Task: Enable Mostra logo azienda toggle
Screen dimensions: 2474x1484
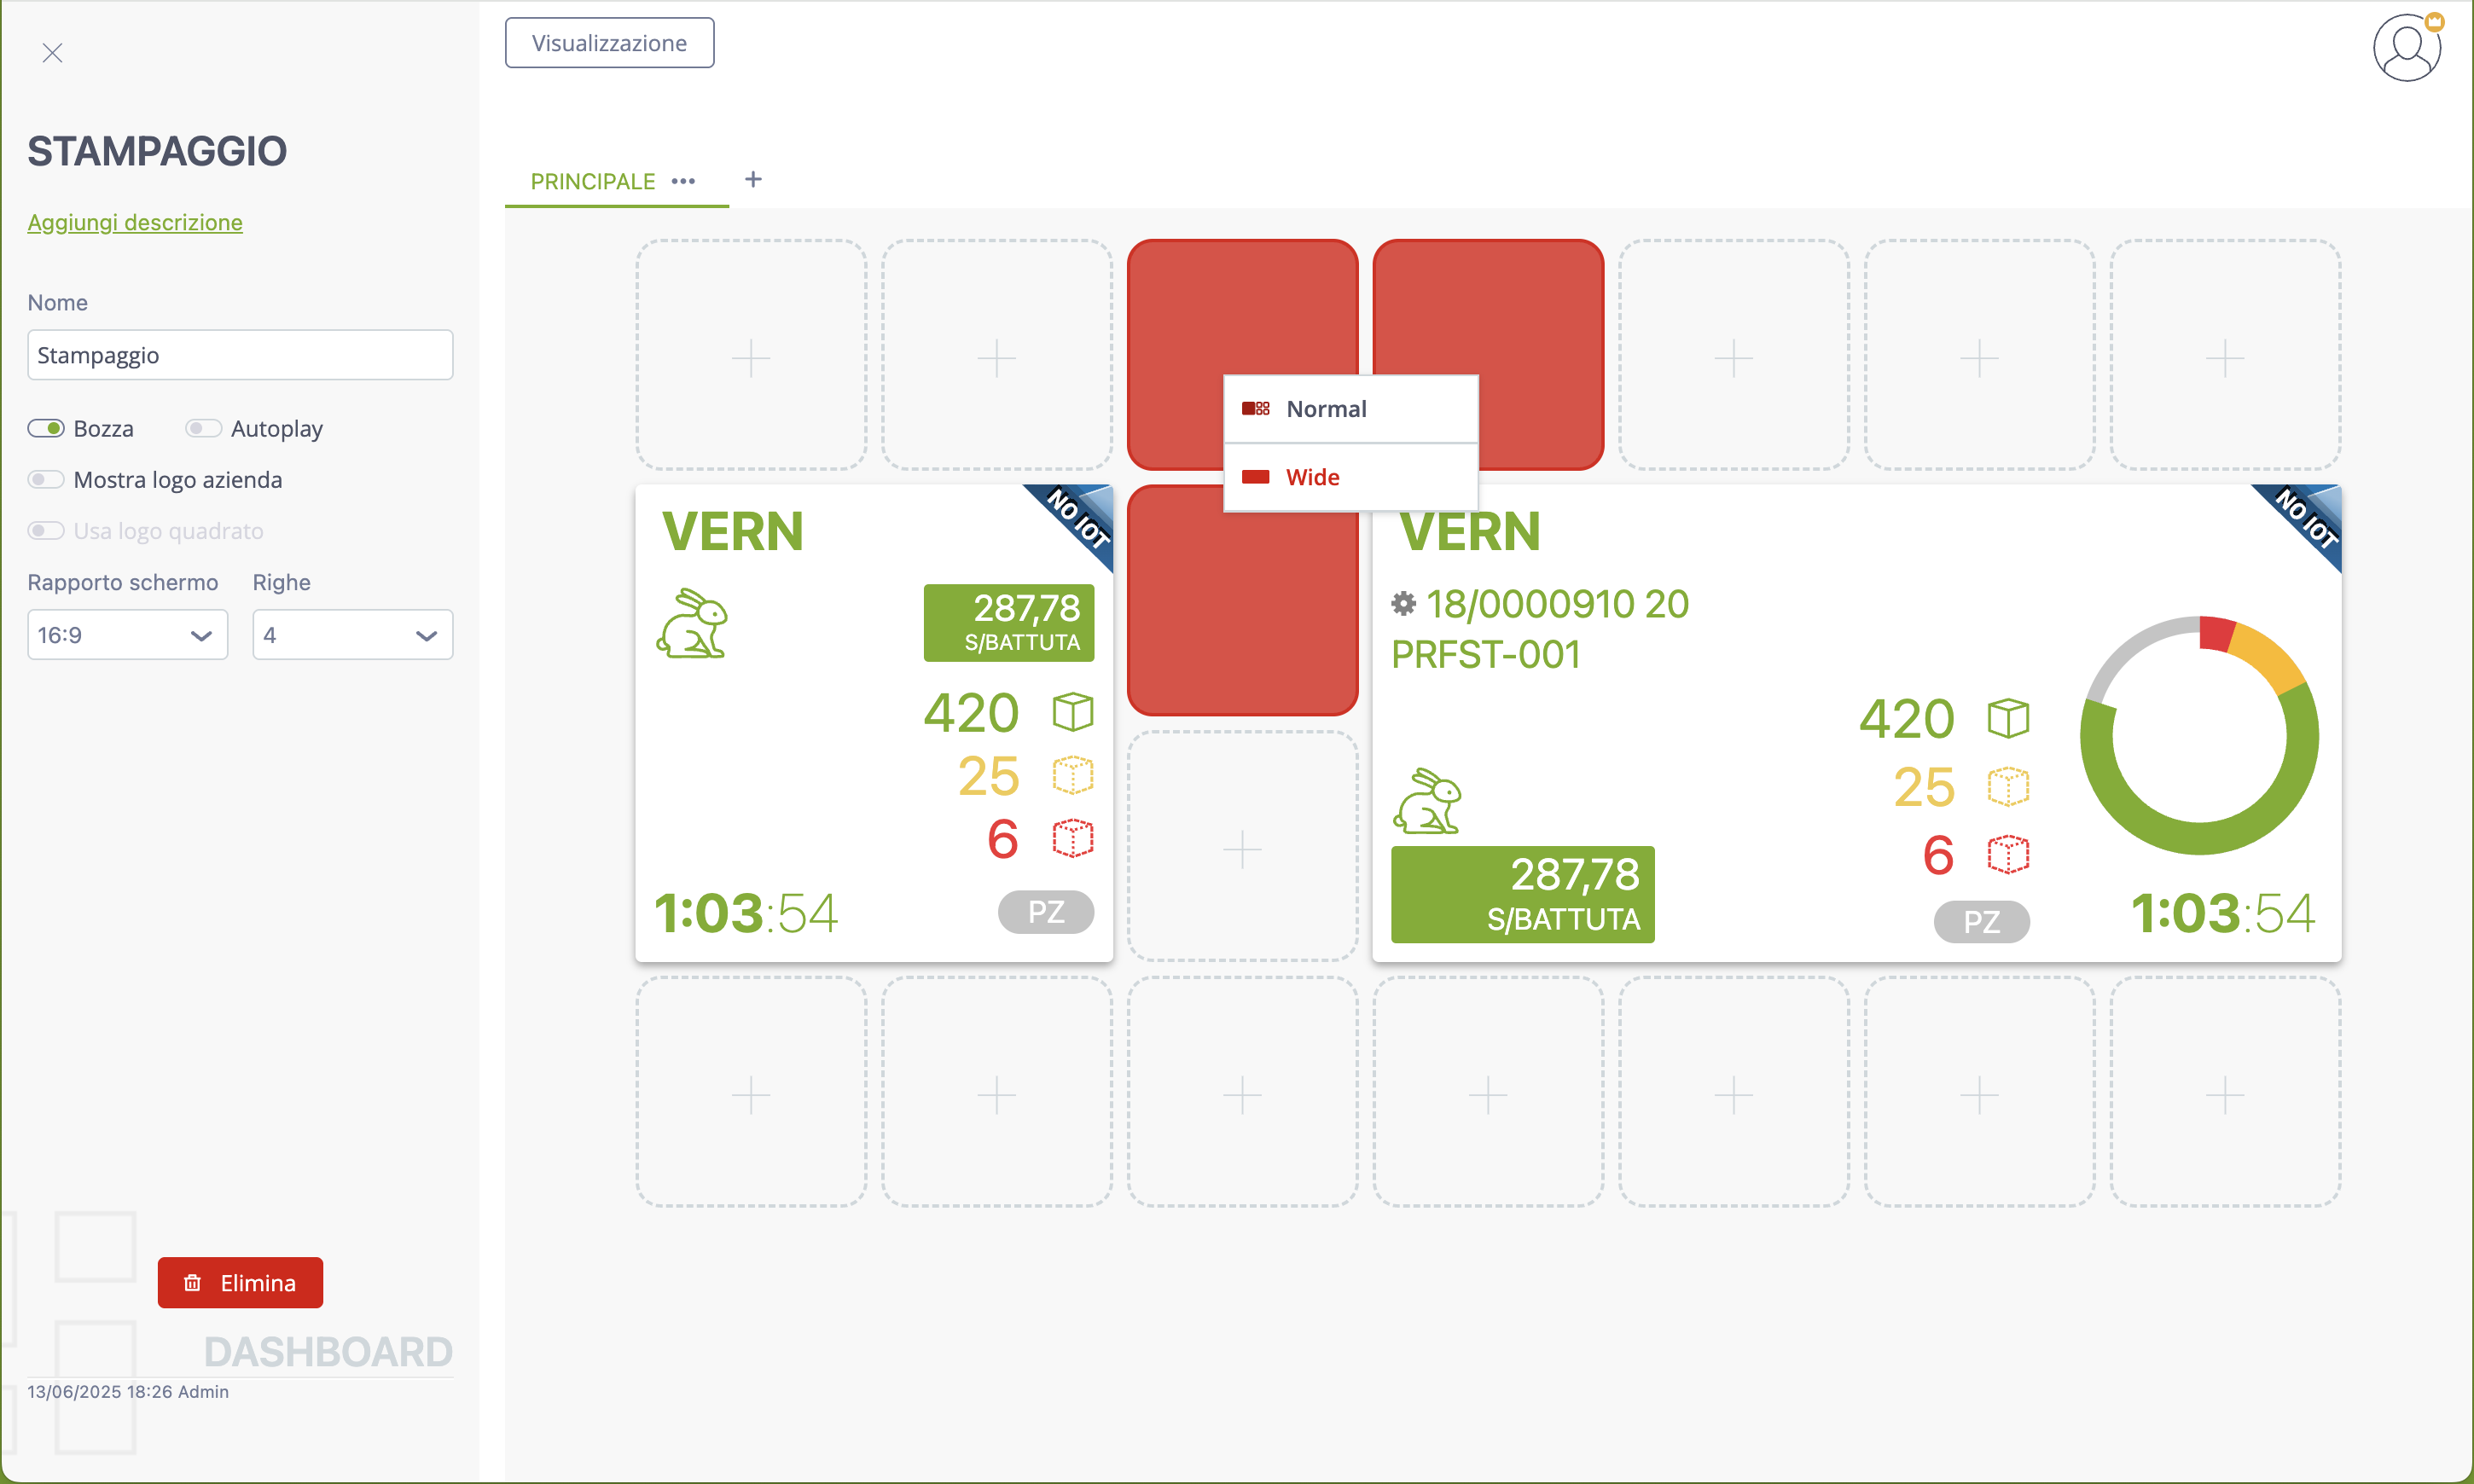Action: click(x=46, y=479)
